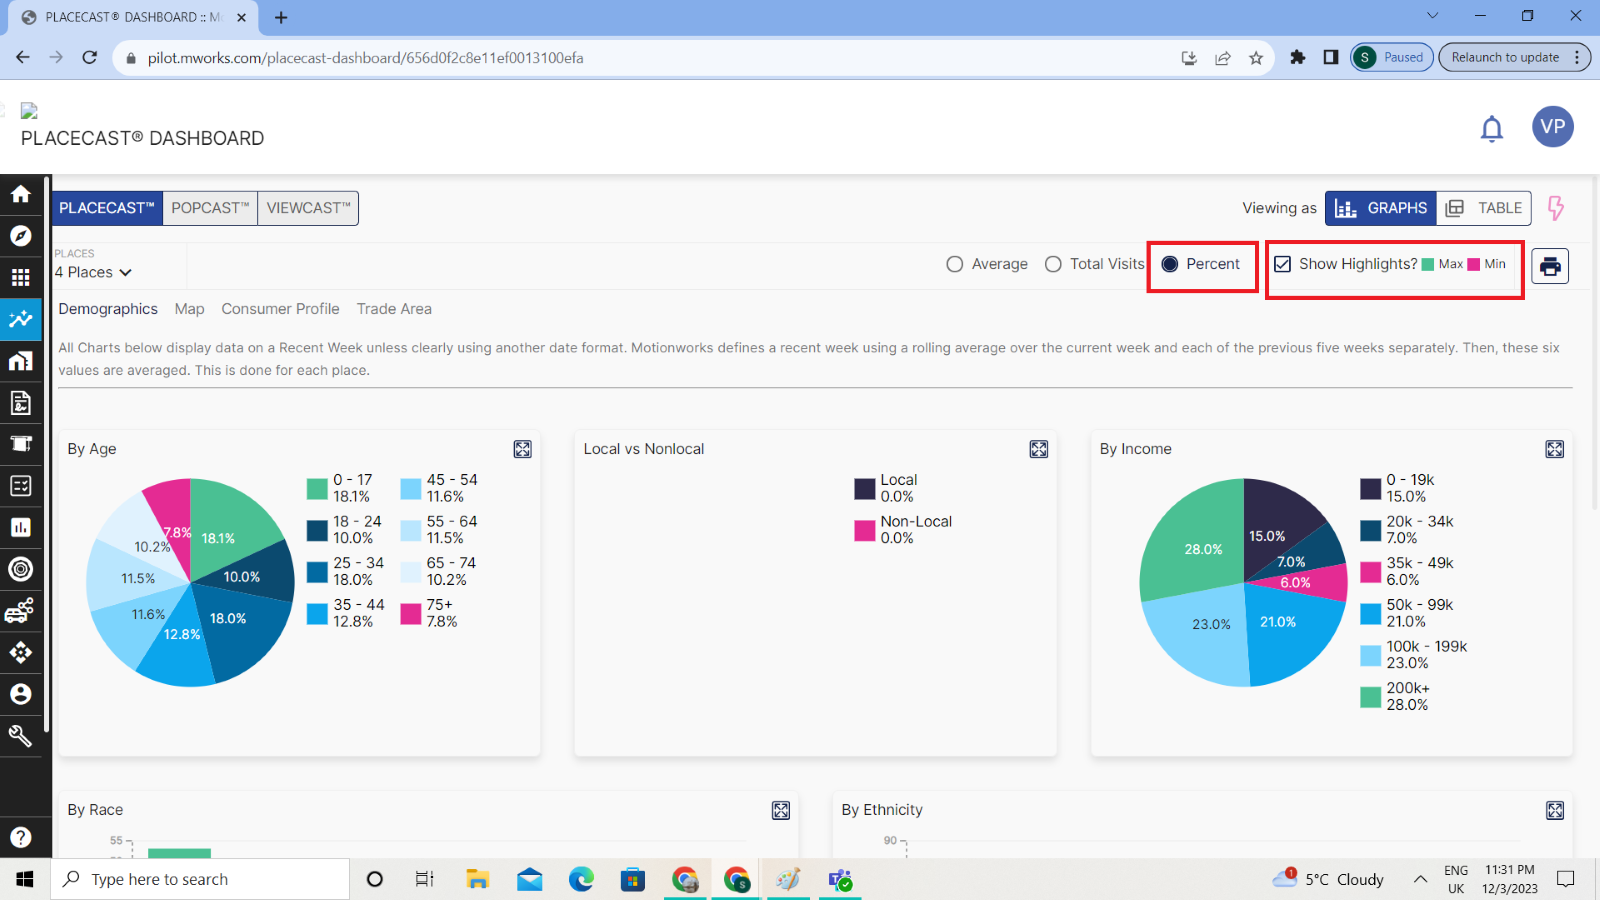Viewport: 1600px width, 900px height.
Task: Expand the By Age chart fullscreen
Action: click(523, 449)
